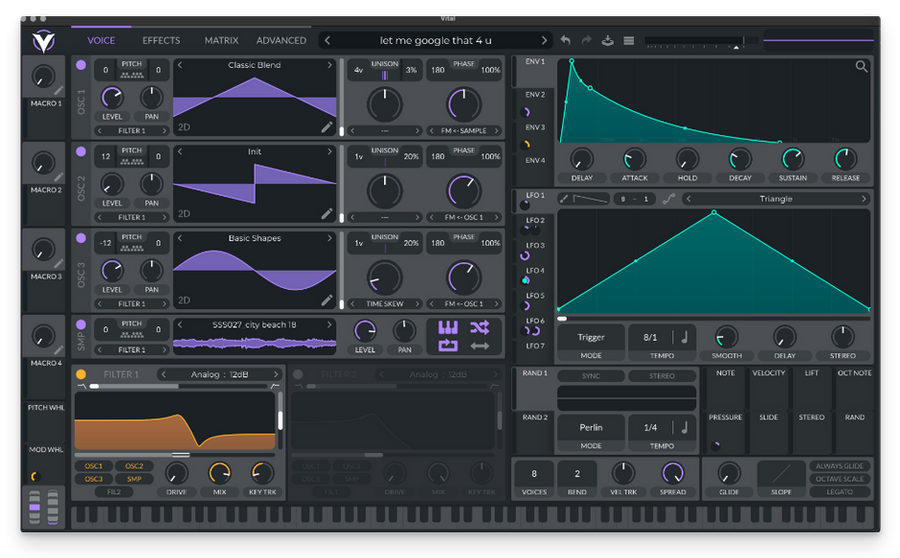The height and width of the screenshot is (558, 900).
Task: Click the MACRO 2 edit pencil icon
Action: point(59,177)
